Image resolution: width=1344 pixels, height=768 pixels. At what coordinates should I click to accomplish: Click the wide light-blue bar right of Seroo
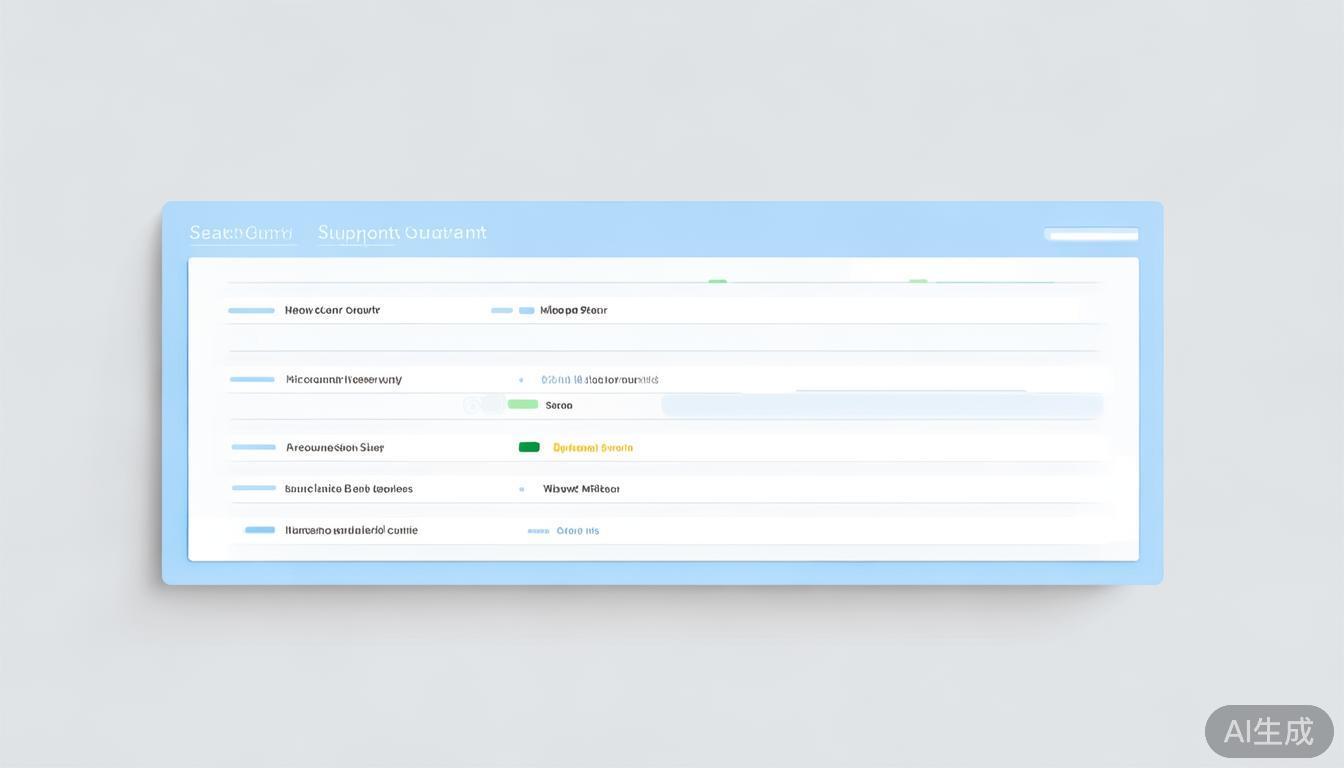coord(881,405)
